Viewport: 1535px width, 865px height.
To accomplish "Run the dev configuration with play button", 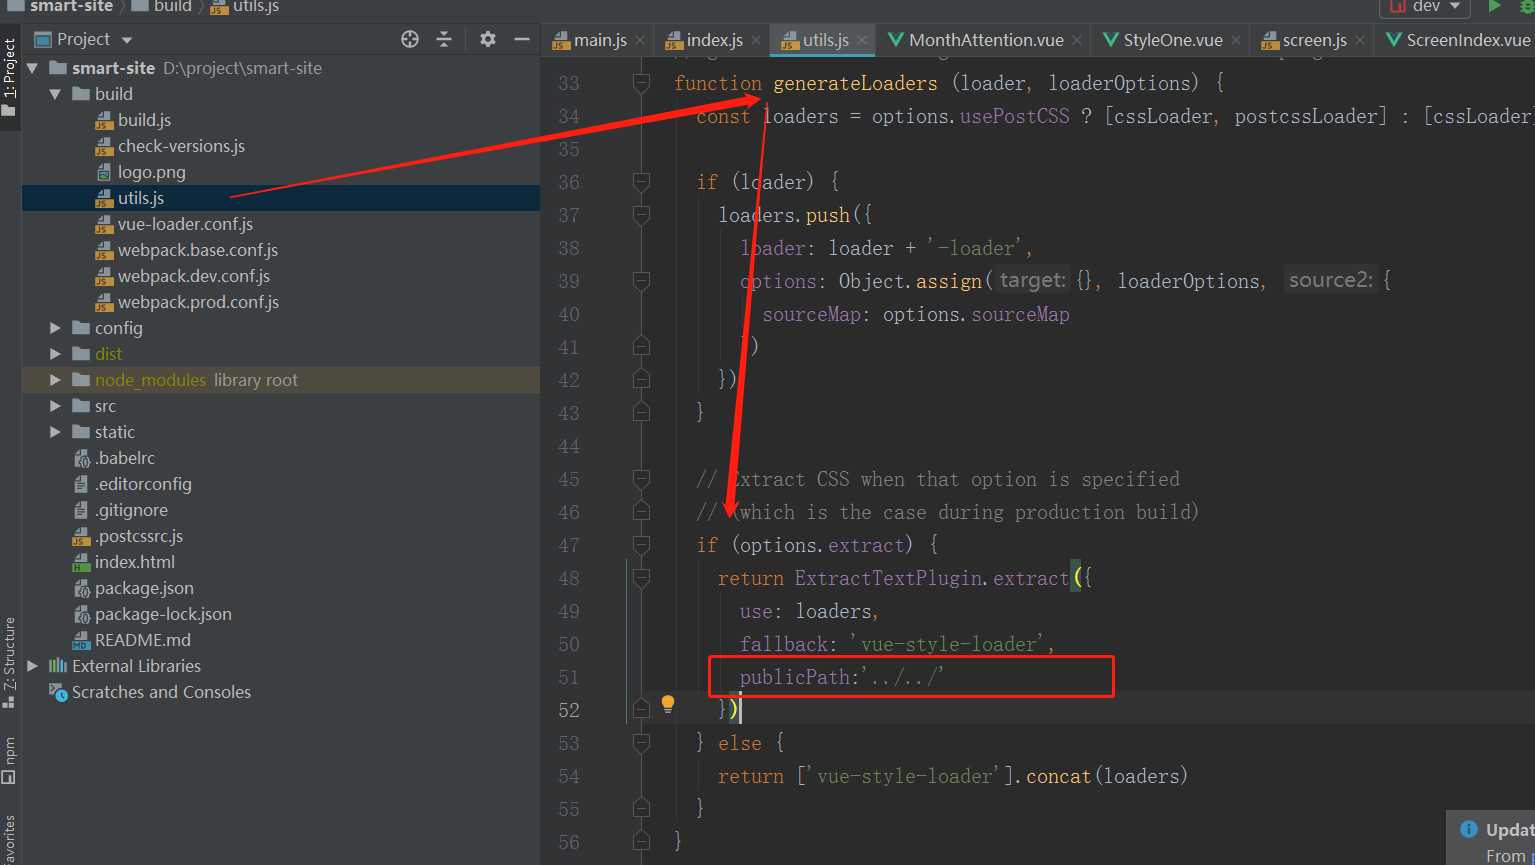I will [1494, 6].
